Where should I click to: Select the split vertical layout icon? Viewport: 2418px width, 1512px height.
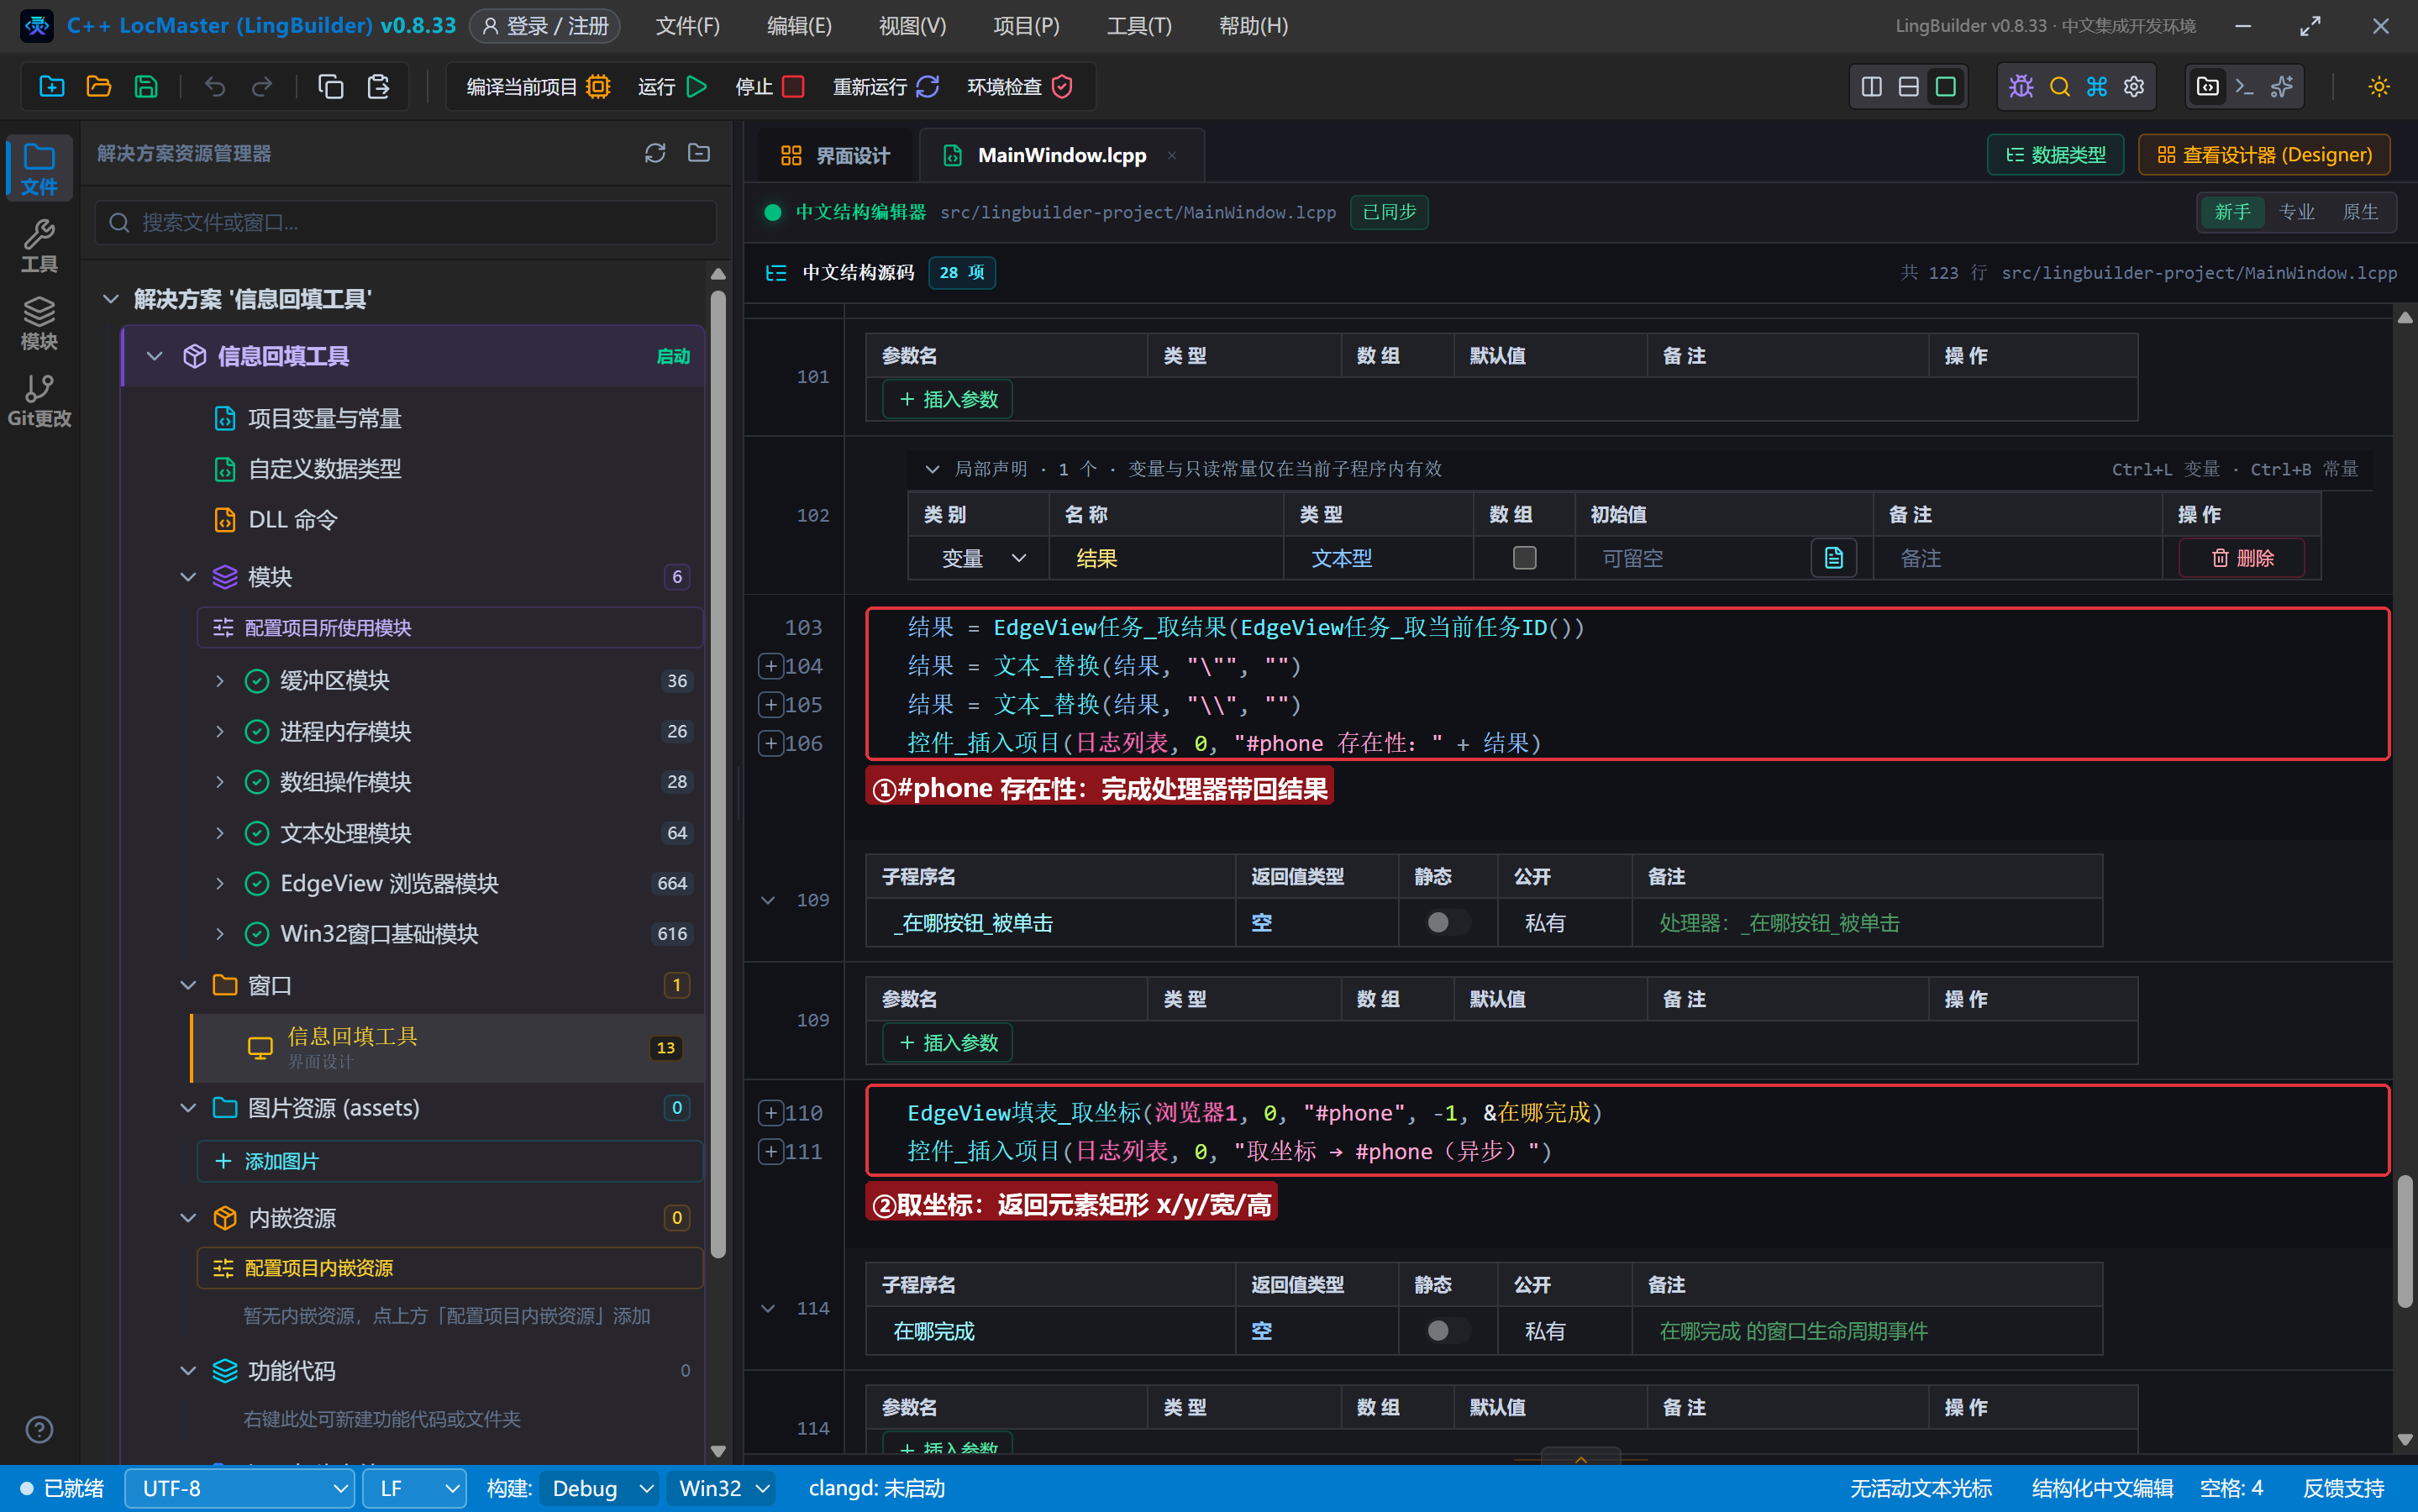tap(1871, 86)
